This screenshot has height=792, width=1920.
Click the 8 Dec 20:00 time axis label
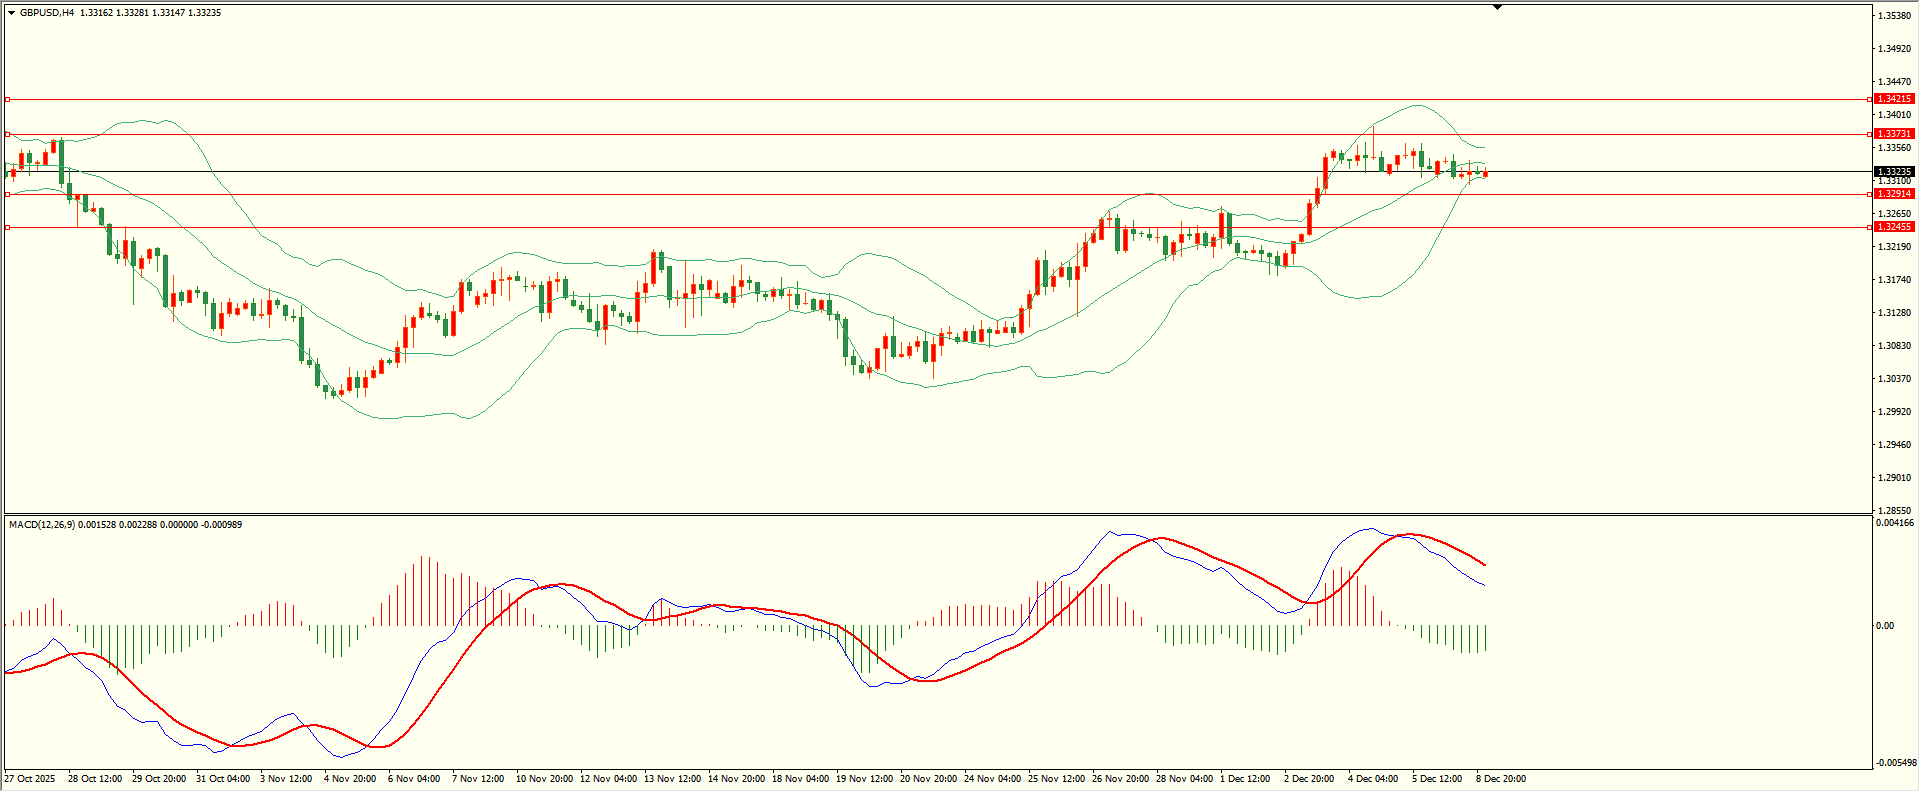[1501, 779]
